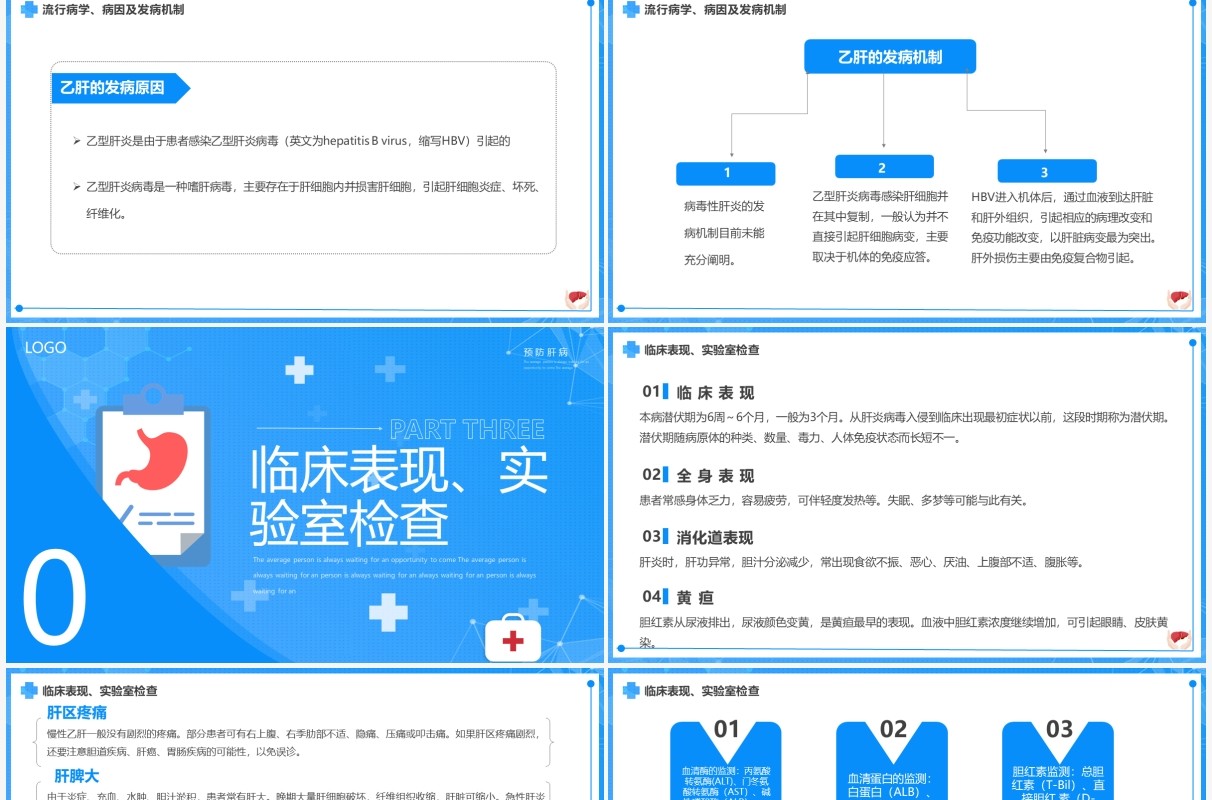Click the paragraph starting 慢性乙肝一般没有剧烈的疼痛

[x=294, y=742]
